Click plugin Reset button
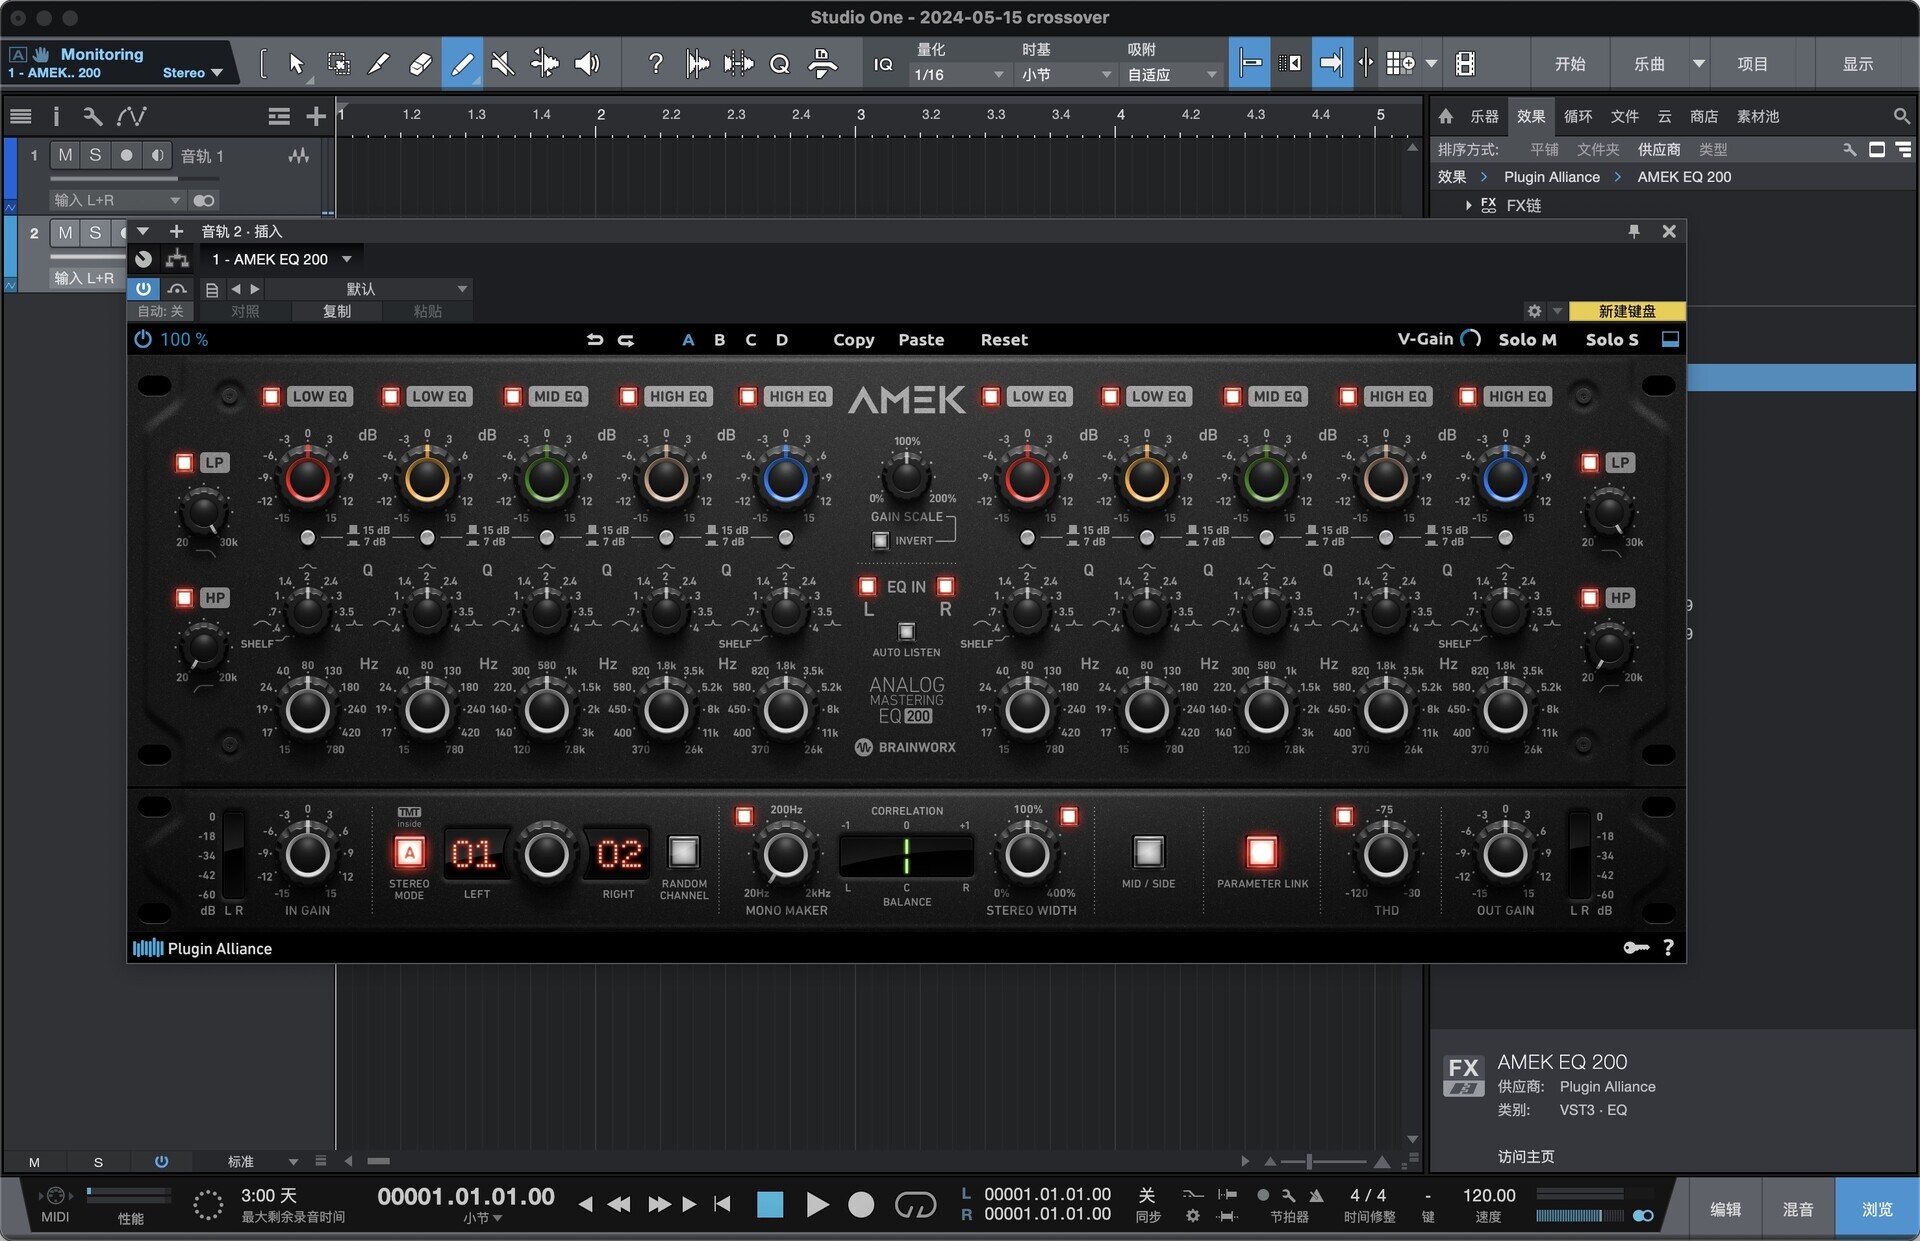 click(1003, 340)
